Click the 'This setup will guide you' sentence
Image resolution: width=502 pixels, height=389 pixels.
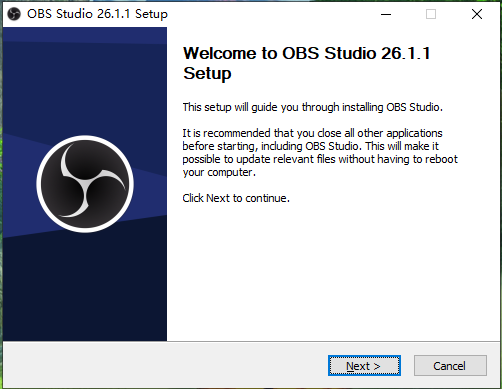312,107
